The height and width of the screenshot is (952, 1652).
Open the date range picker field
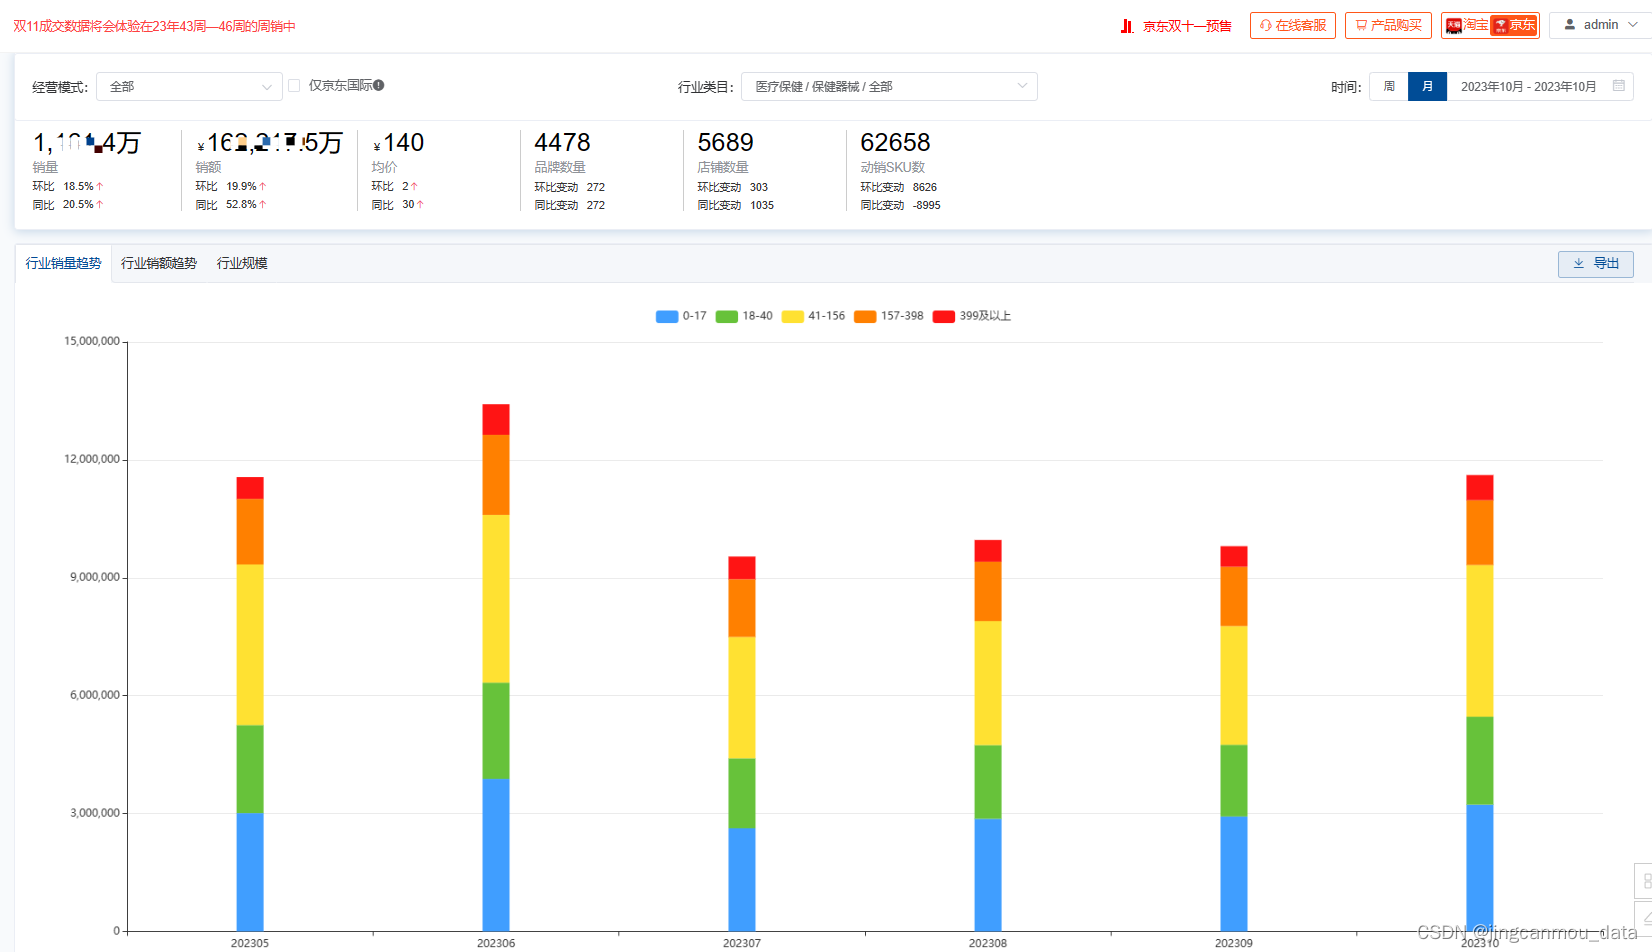pos(1540,87)
